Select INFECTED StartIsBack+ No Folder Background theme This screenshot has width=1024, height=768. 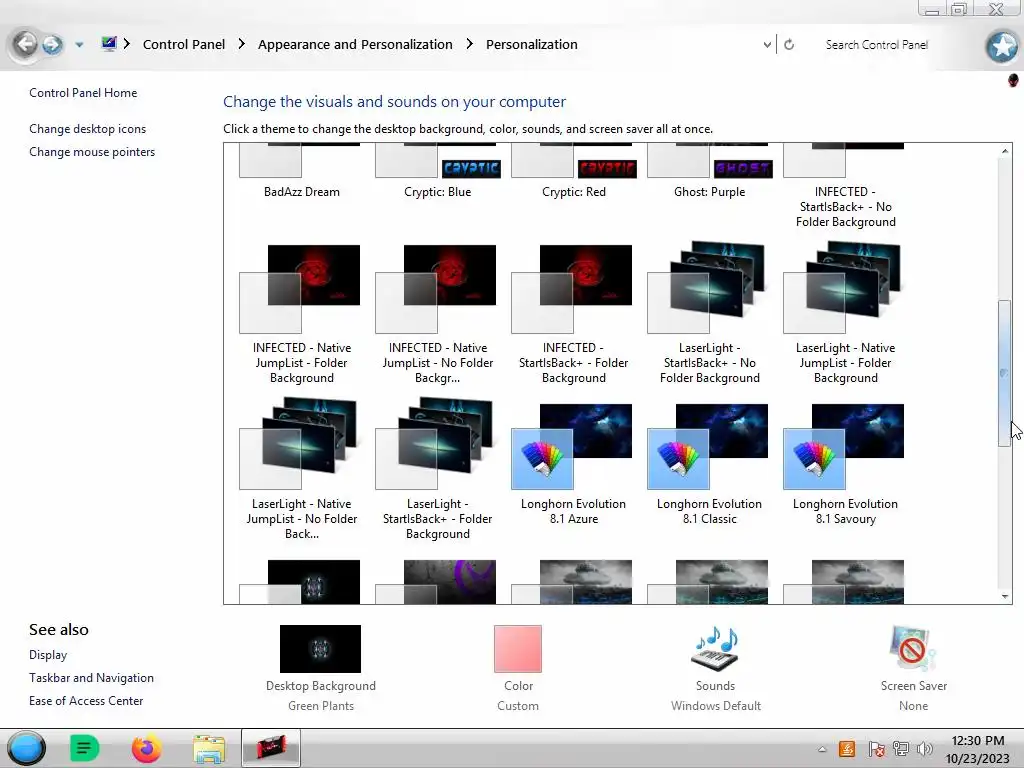point(845,186)
